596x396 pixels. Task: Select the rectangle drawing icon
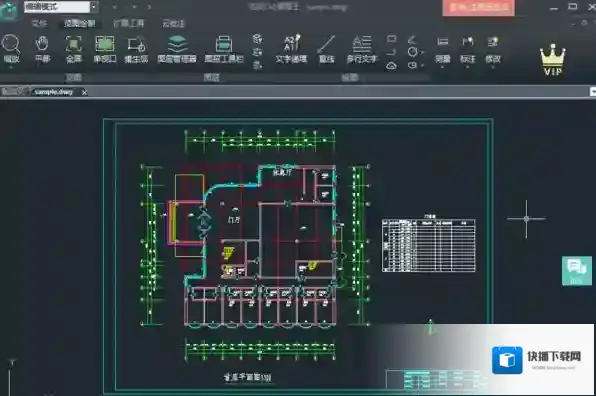(392, 38)
